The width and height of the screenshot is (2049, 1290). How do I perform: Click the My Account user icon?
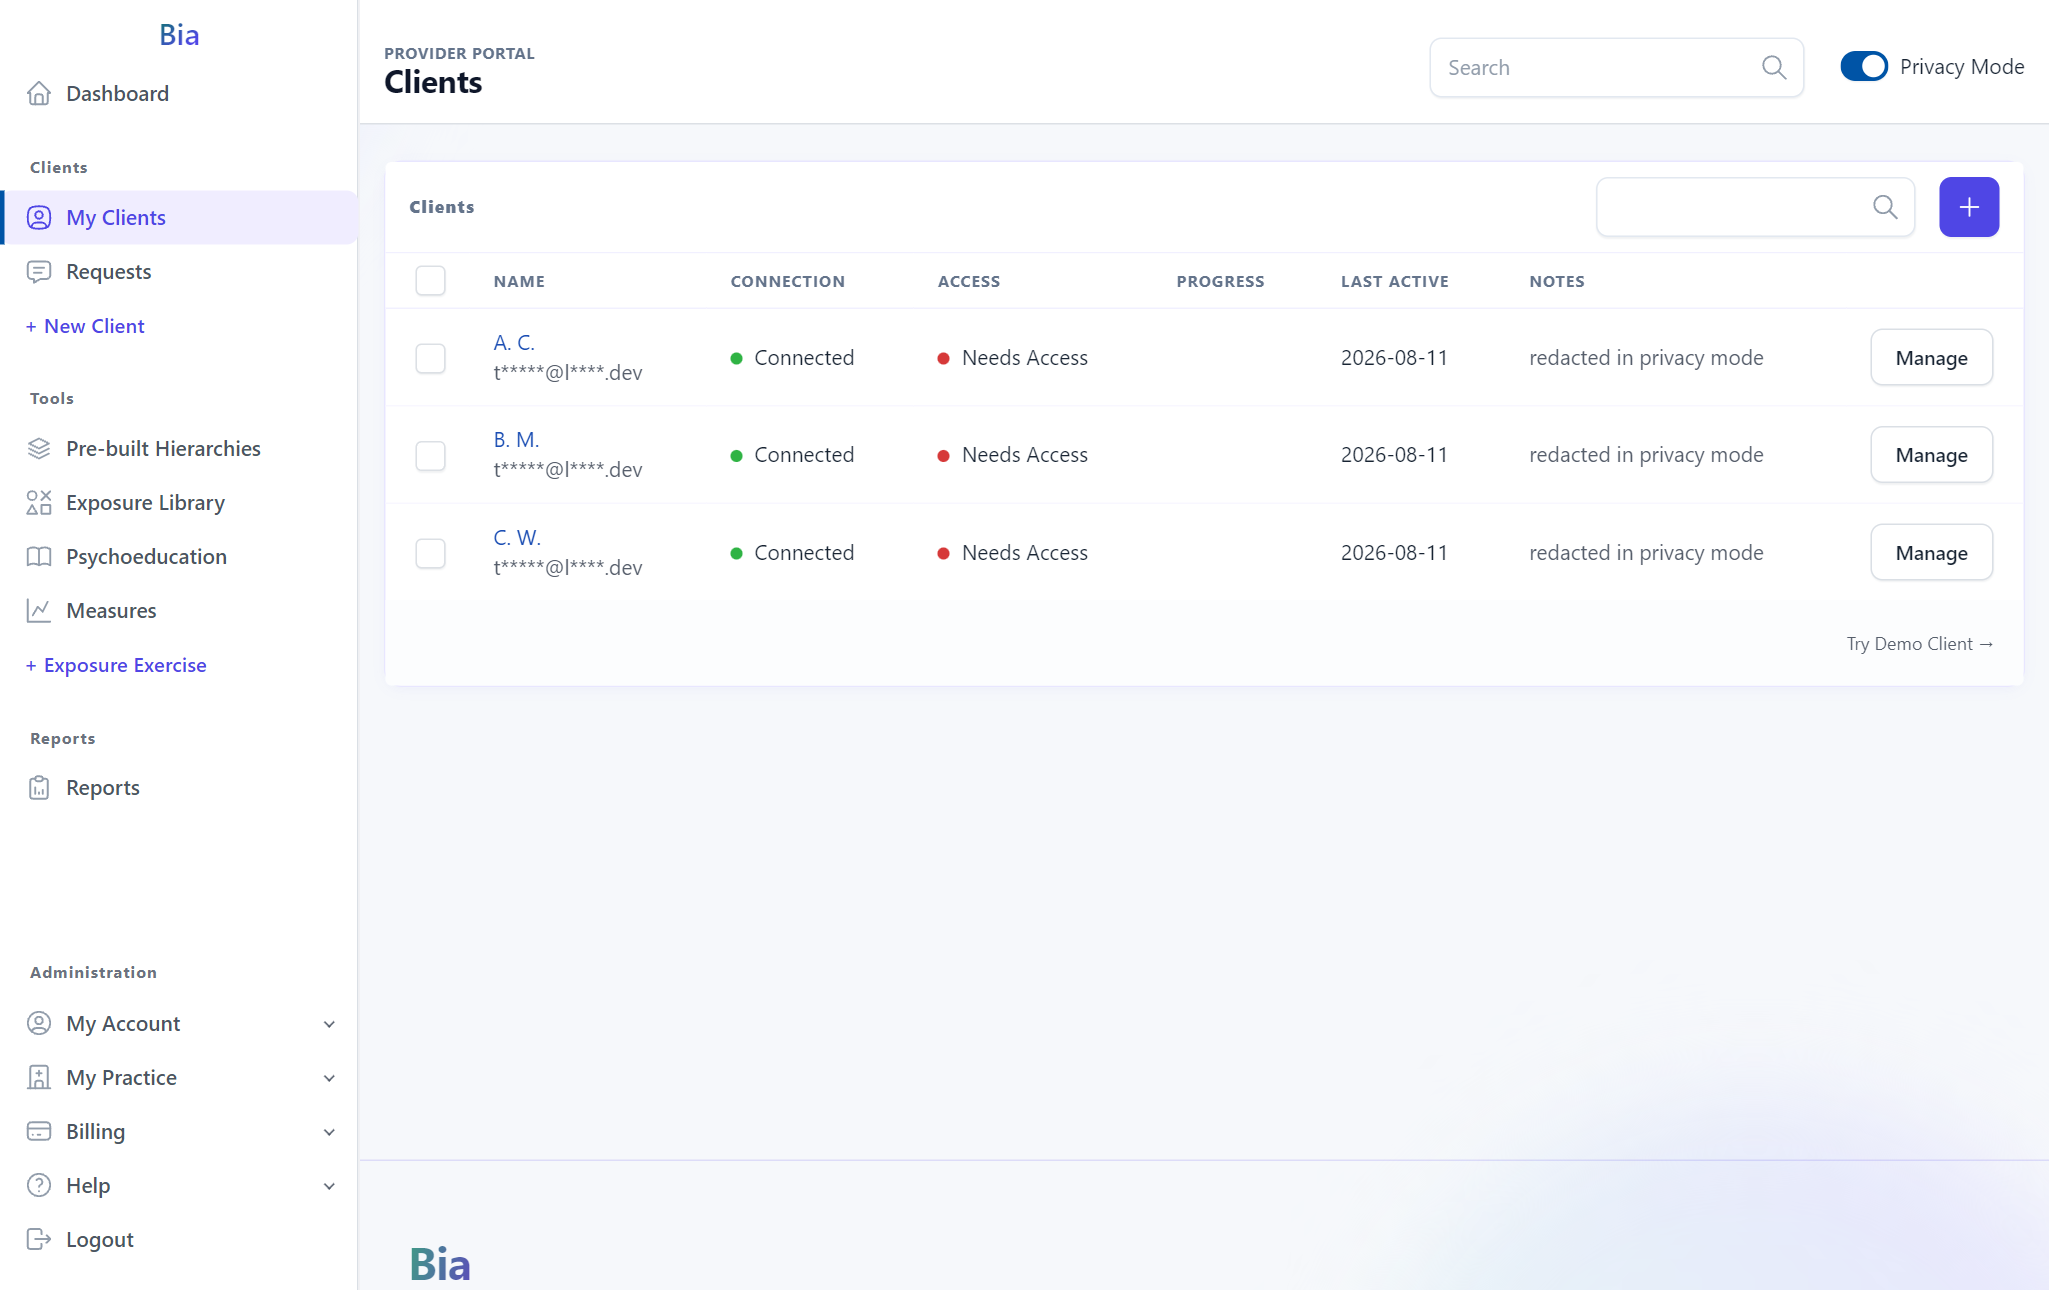click(x=39, y=1023)
